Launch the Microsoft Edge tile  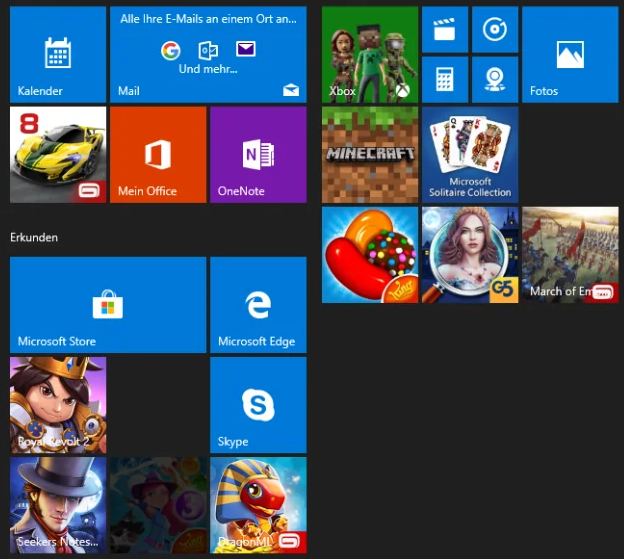click(258, 305)
